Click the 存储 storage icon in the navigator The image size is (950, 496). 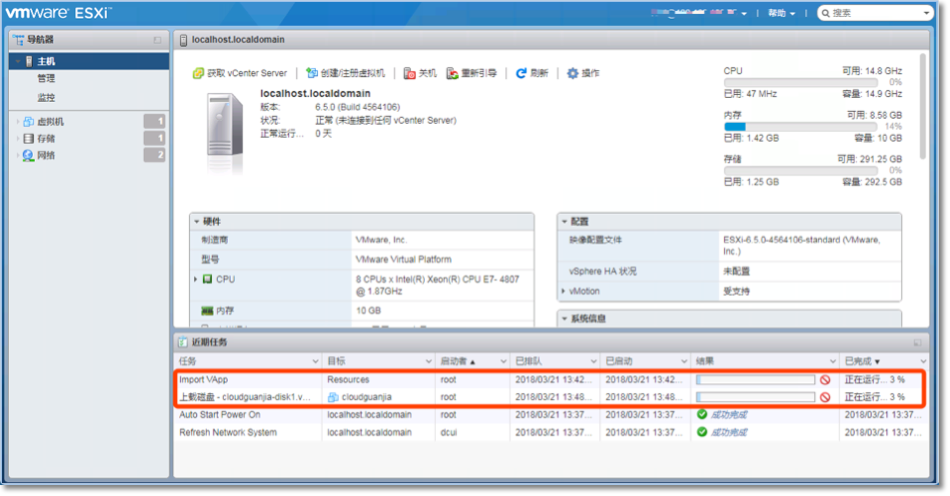click(28, 139)
